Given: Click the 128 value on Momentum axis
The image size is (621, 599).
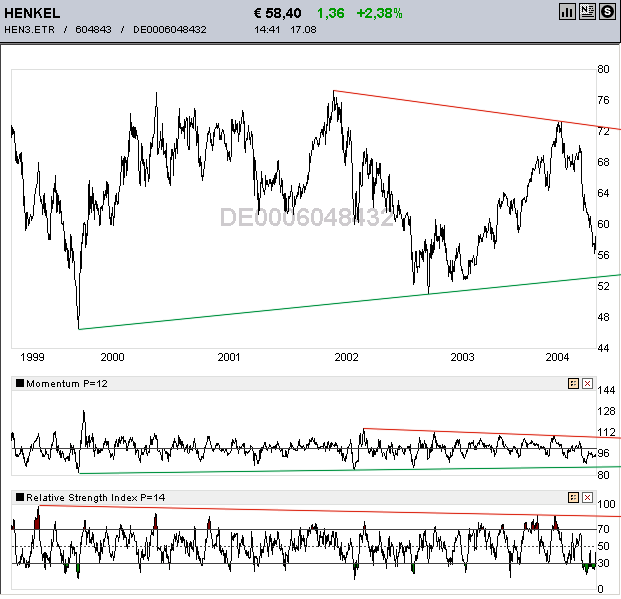Looking at the screenshot, I should click(x=606, y=411).
